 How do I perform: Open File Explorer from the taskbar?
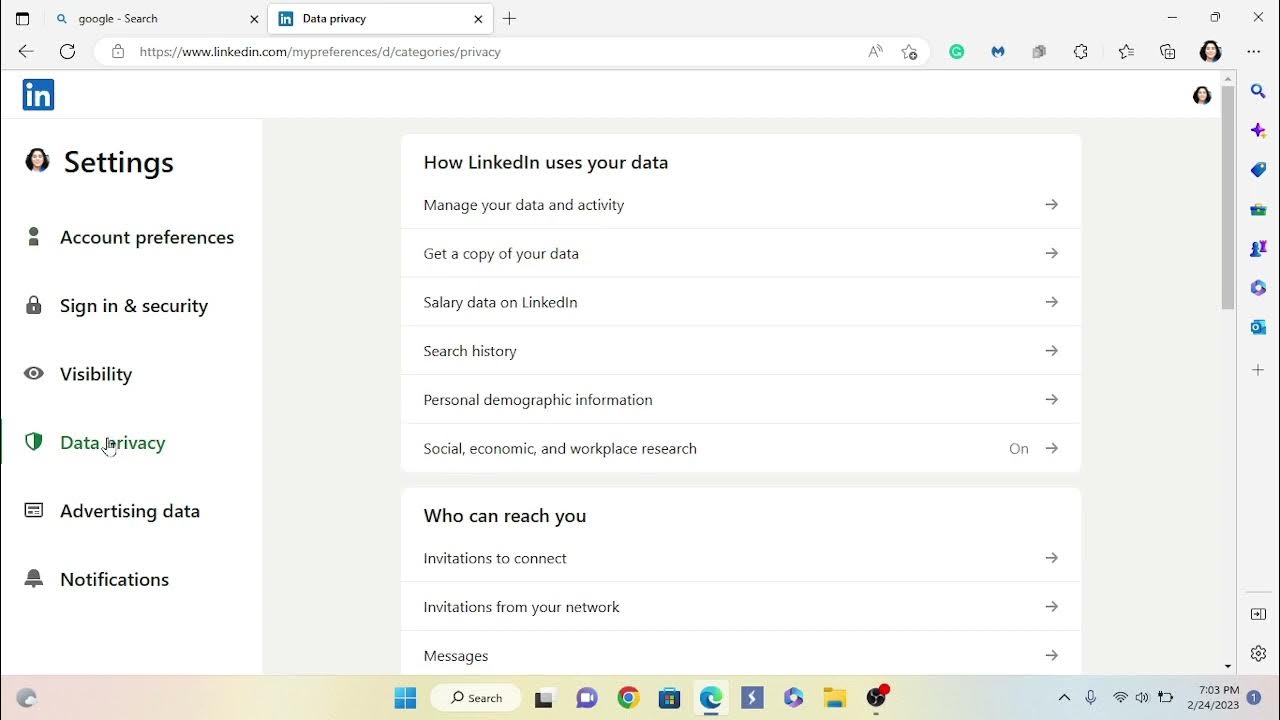pyautogui.click(x=835, y=698)
